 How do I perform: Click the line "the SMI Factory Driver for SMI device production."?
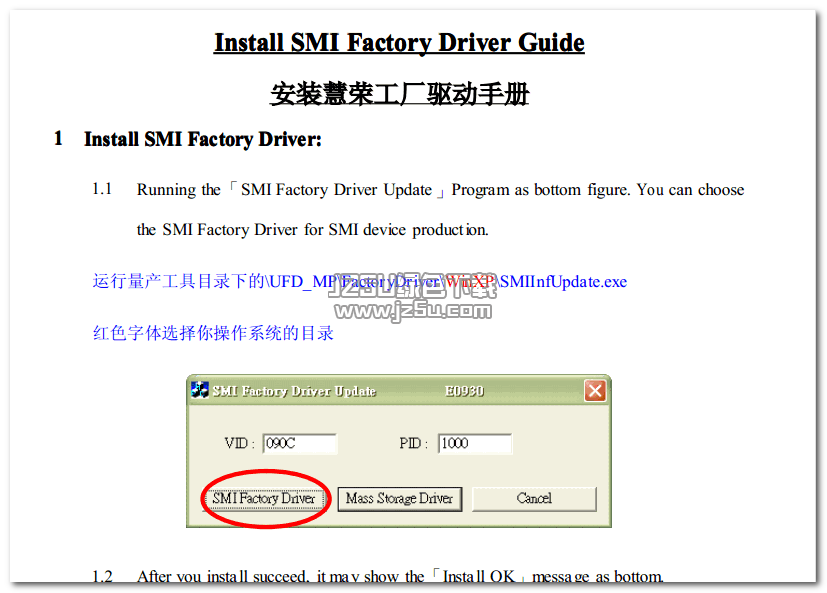point(313,229)
